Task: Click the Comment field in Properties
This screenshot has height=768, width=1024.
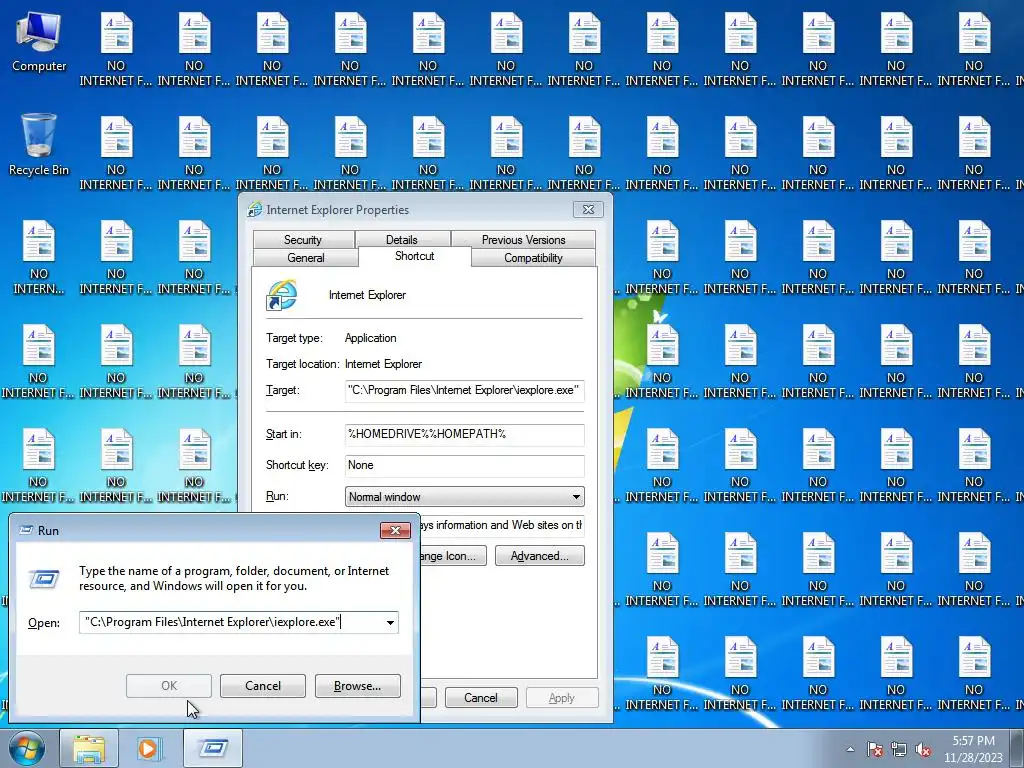Action: click(502, 525)
